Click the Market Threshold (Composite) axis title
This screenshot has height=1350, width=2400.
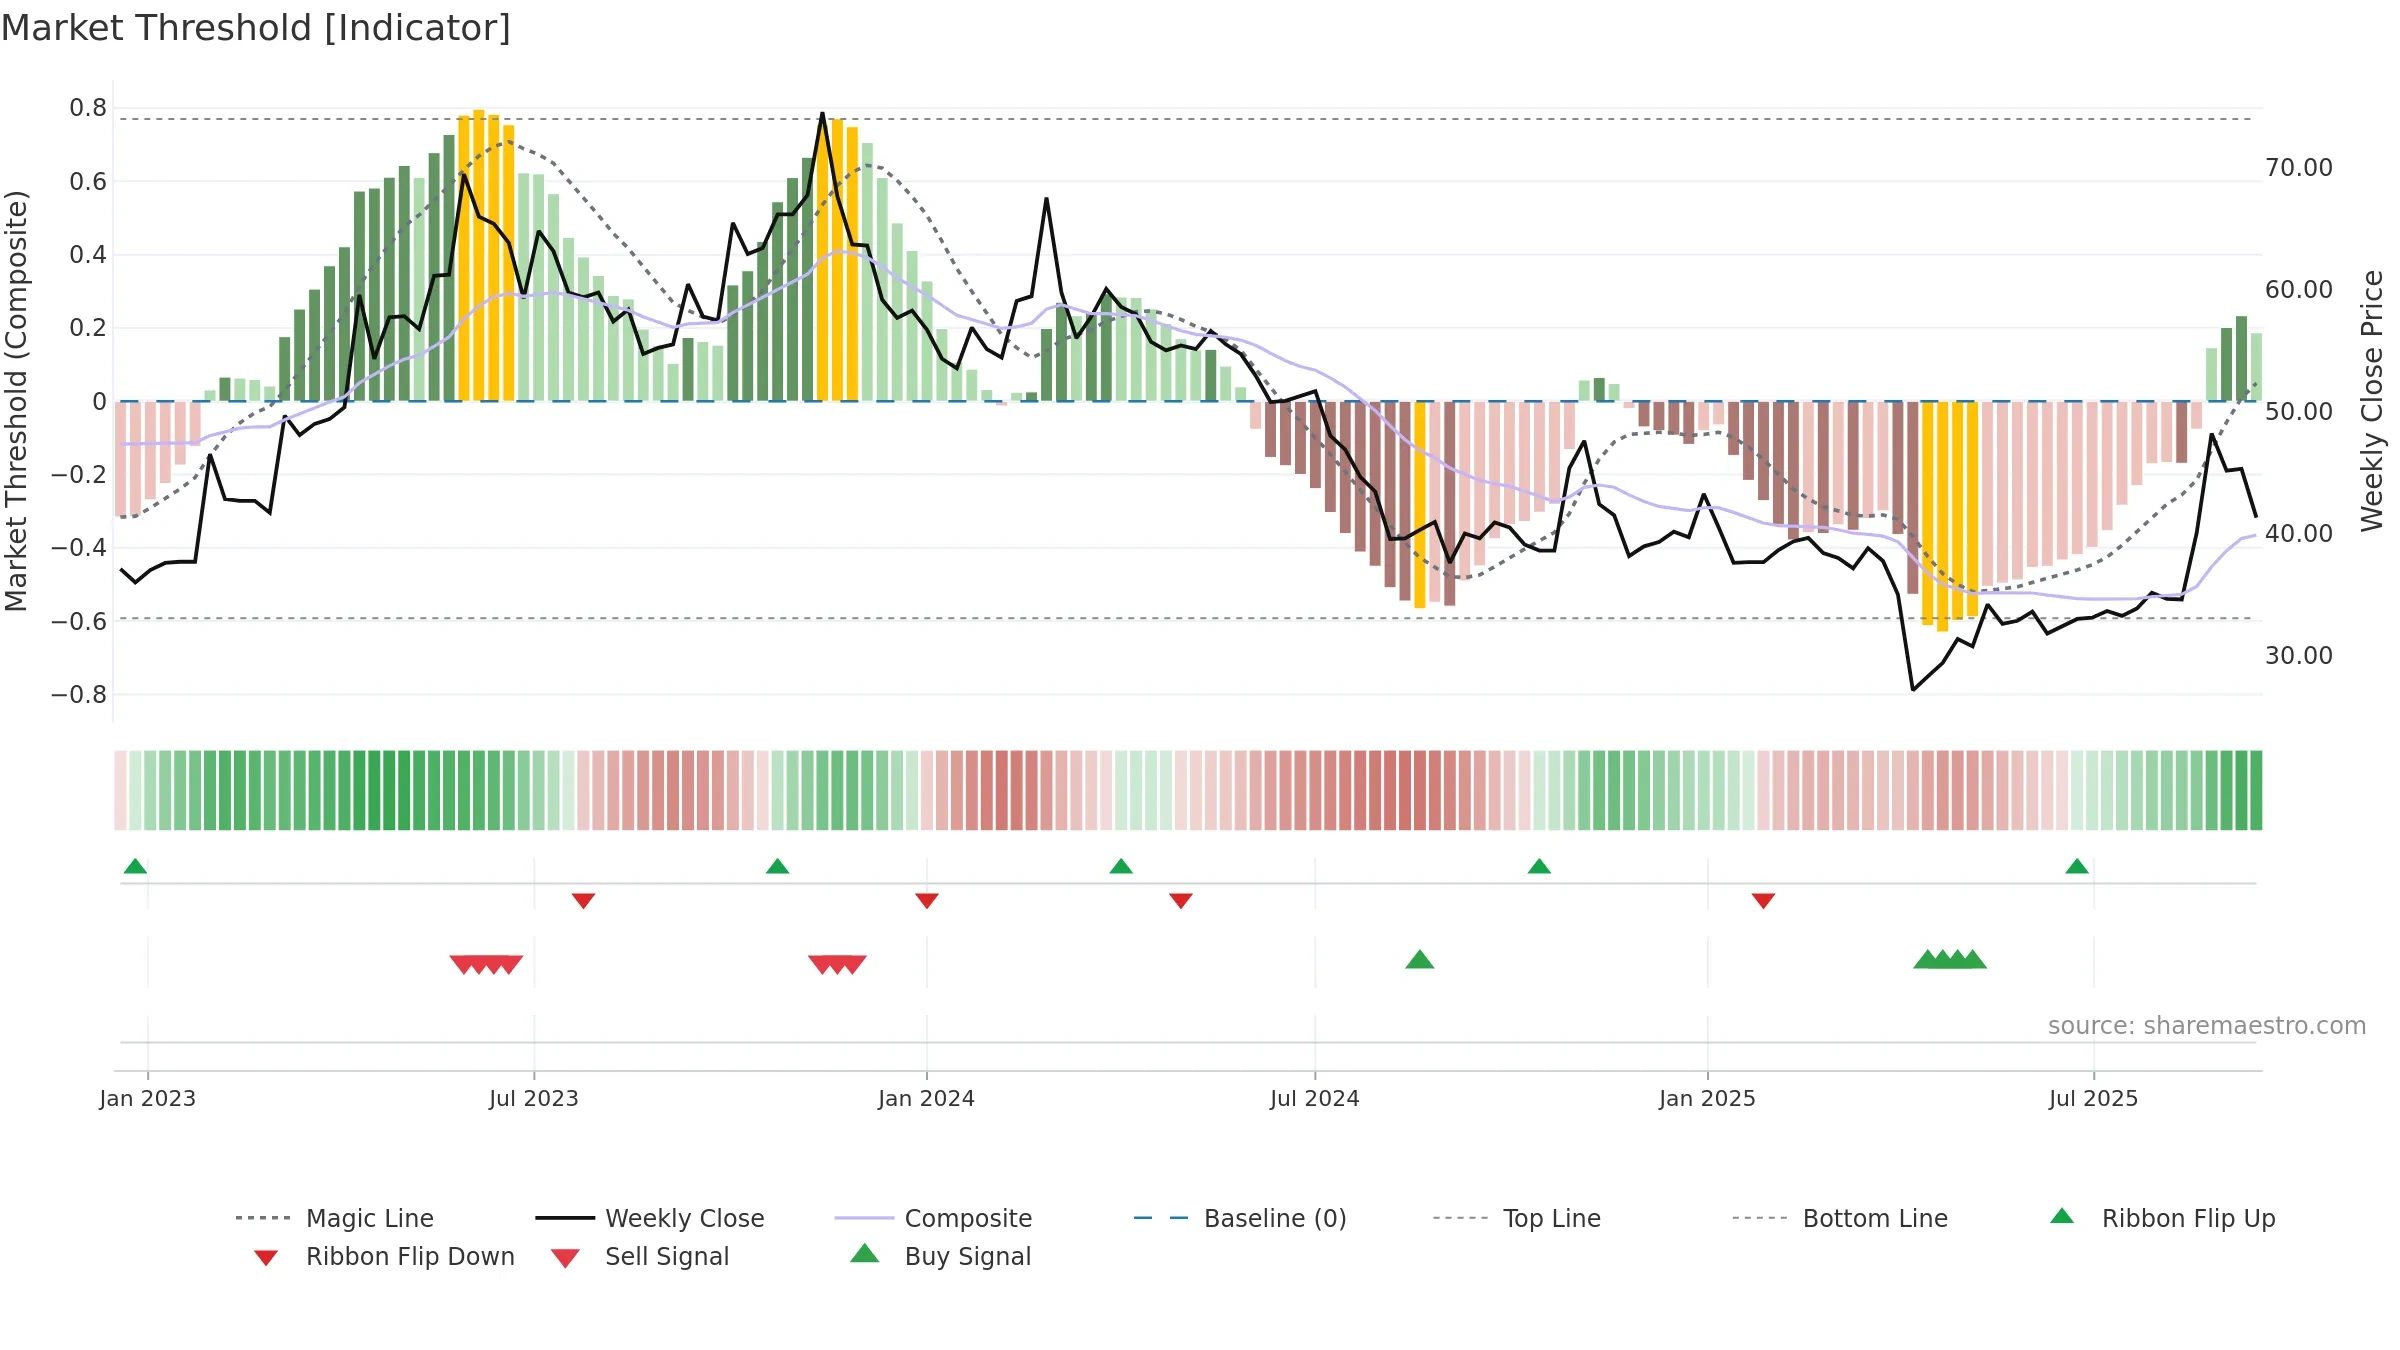click(16, 401)
